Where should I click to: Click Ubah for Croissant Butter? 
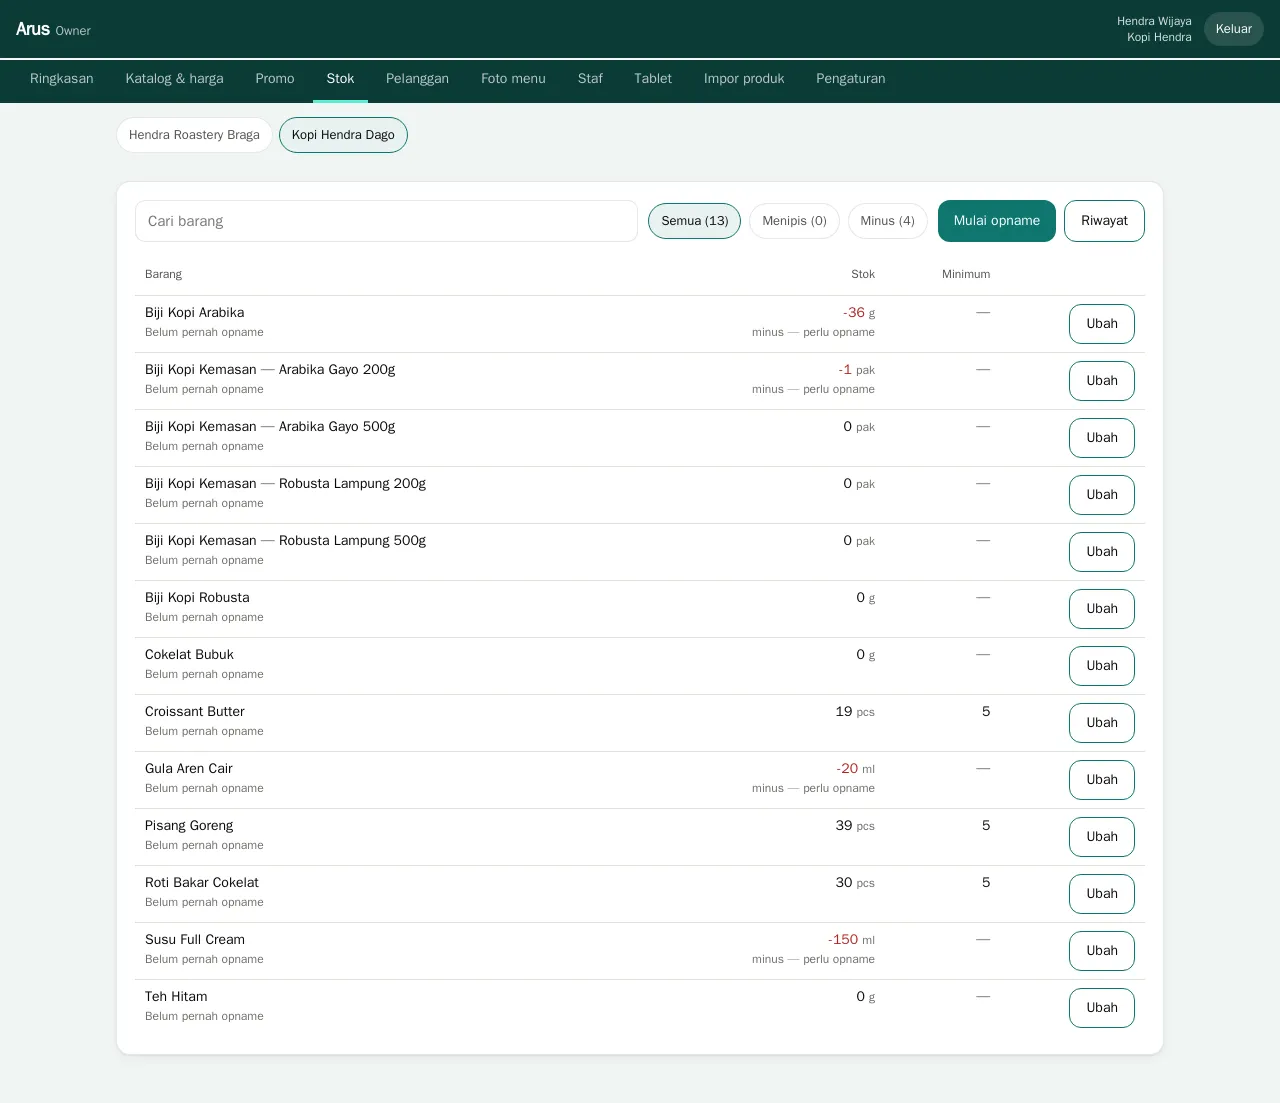1102,723
